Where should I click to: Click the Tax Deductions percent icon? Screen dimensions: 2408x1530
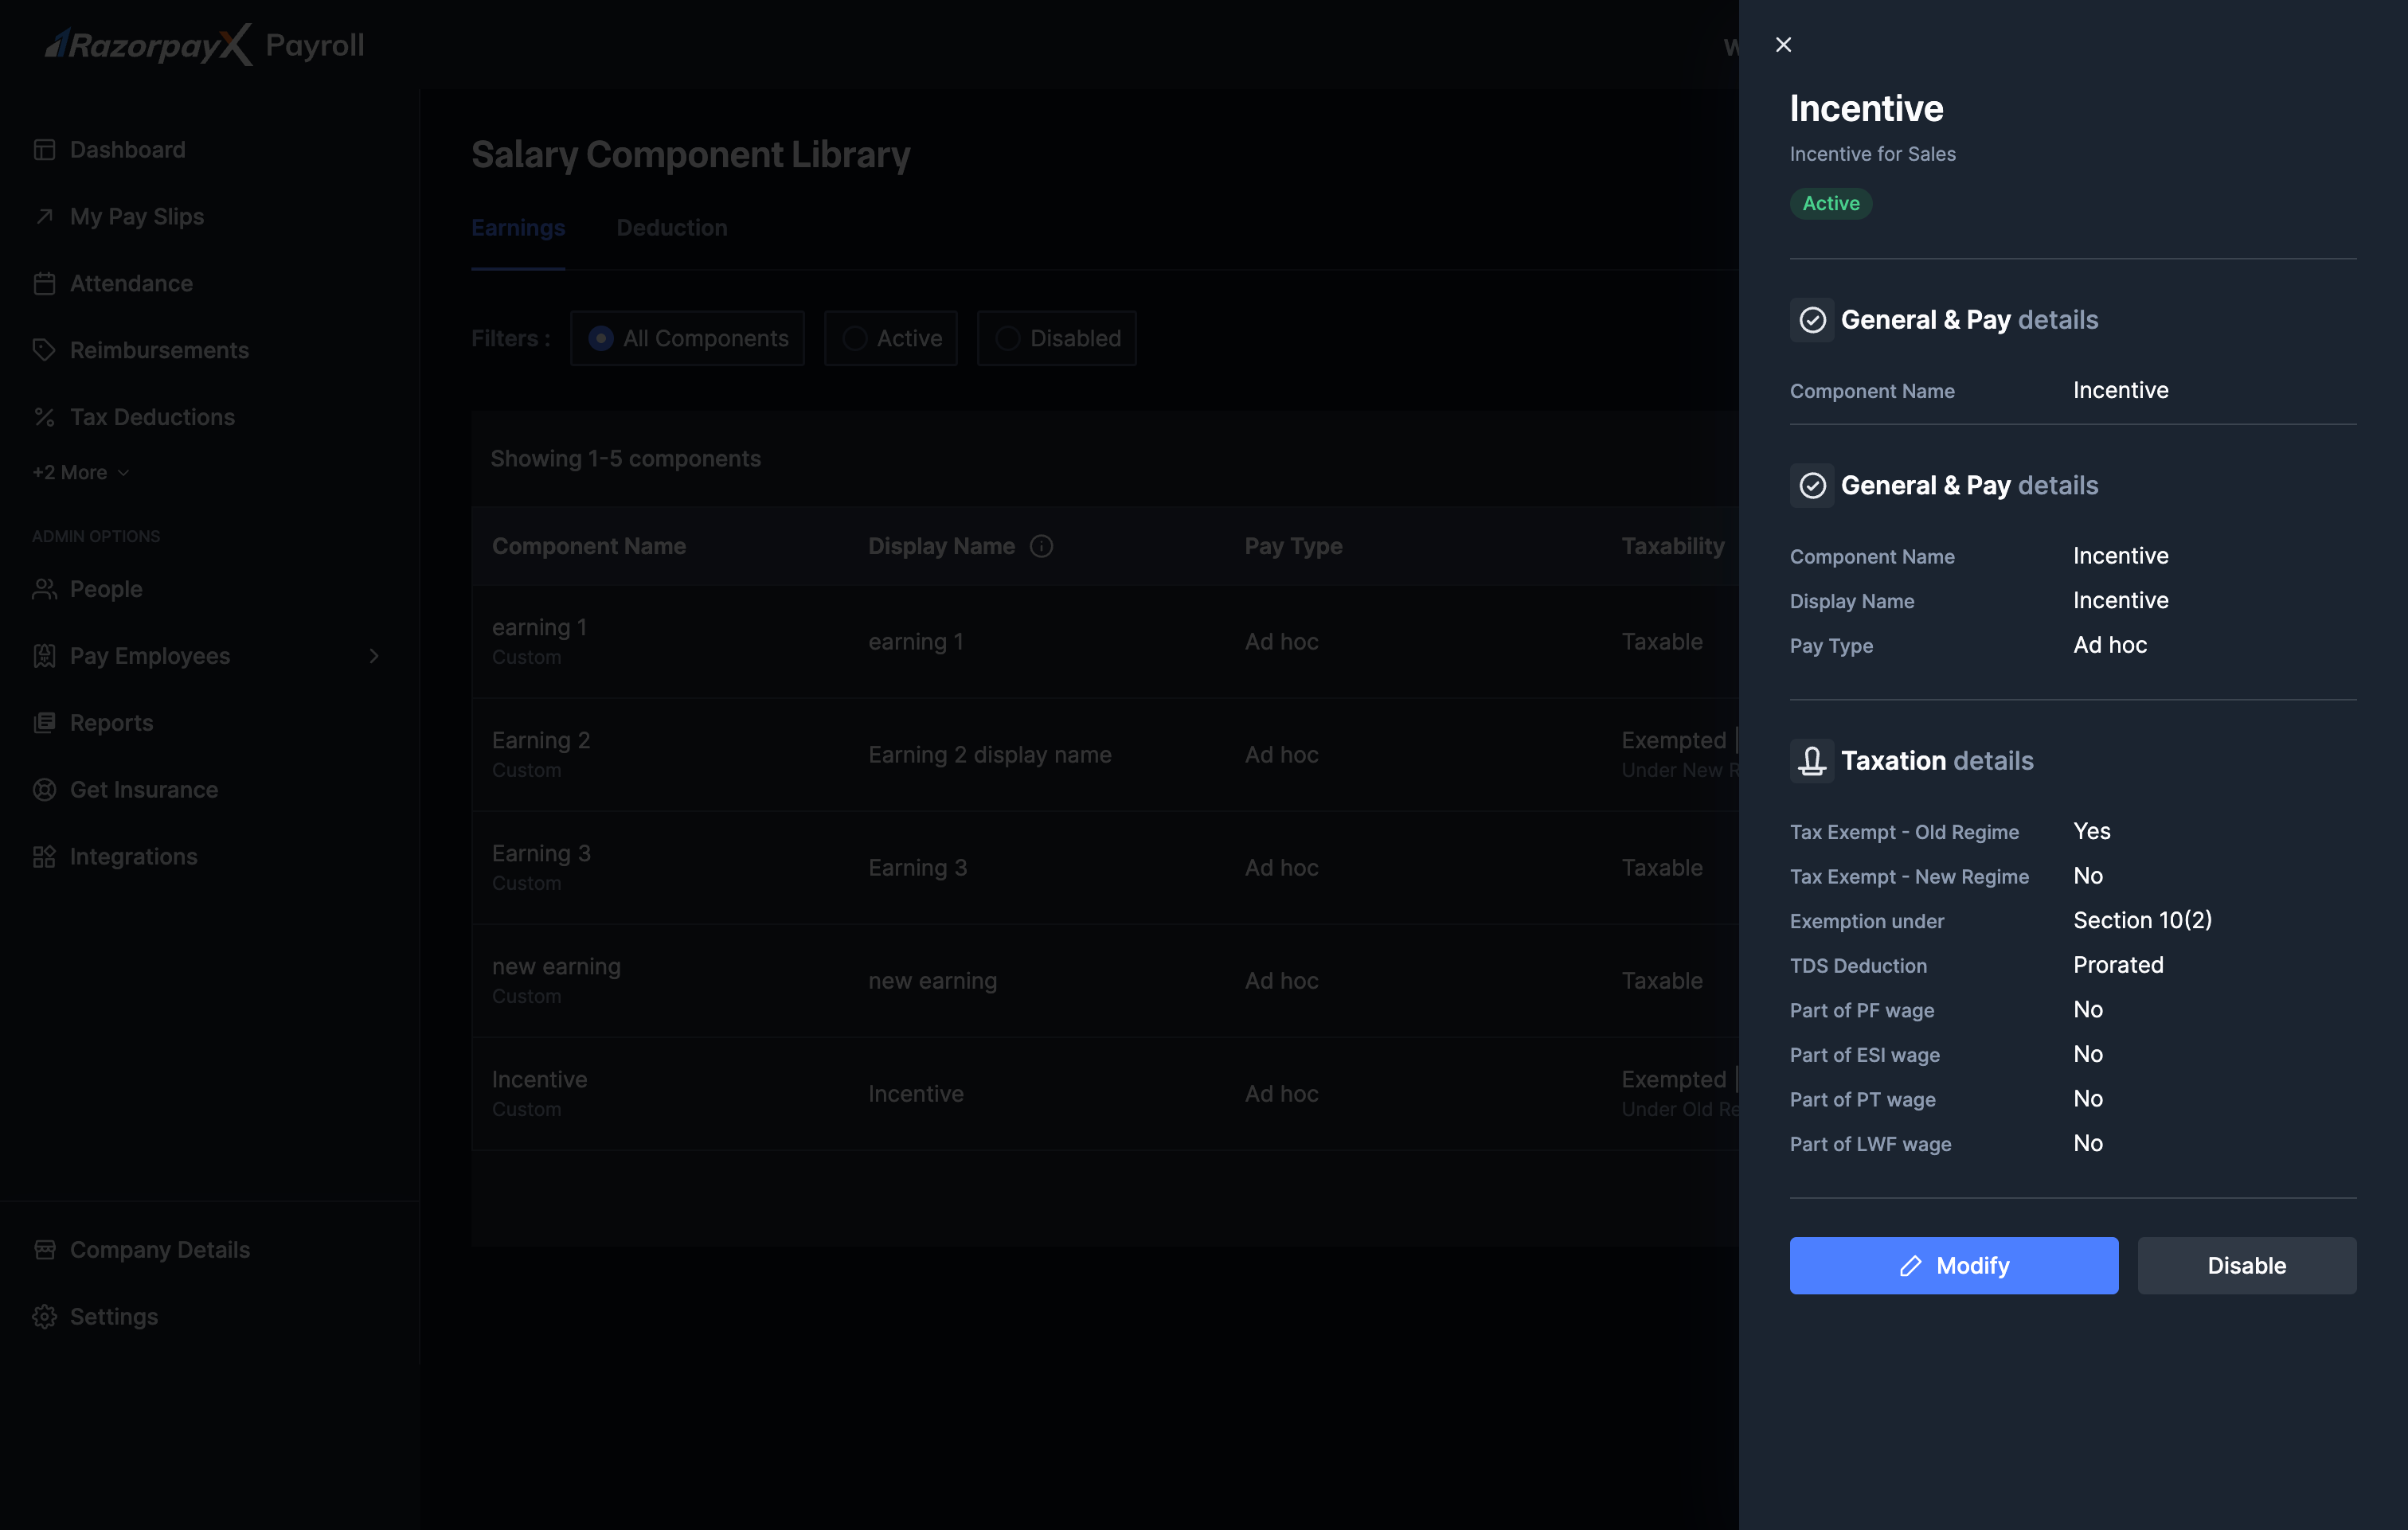[44, 417]
